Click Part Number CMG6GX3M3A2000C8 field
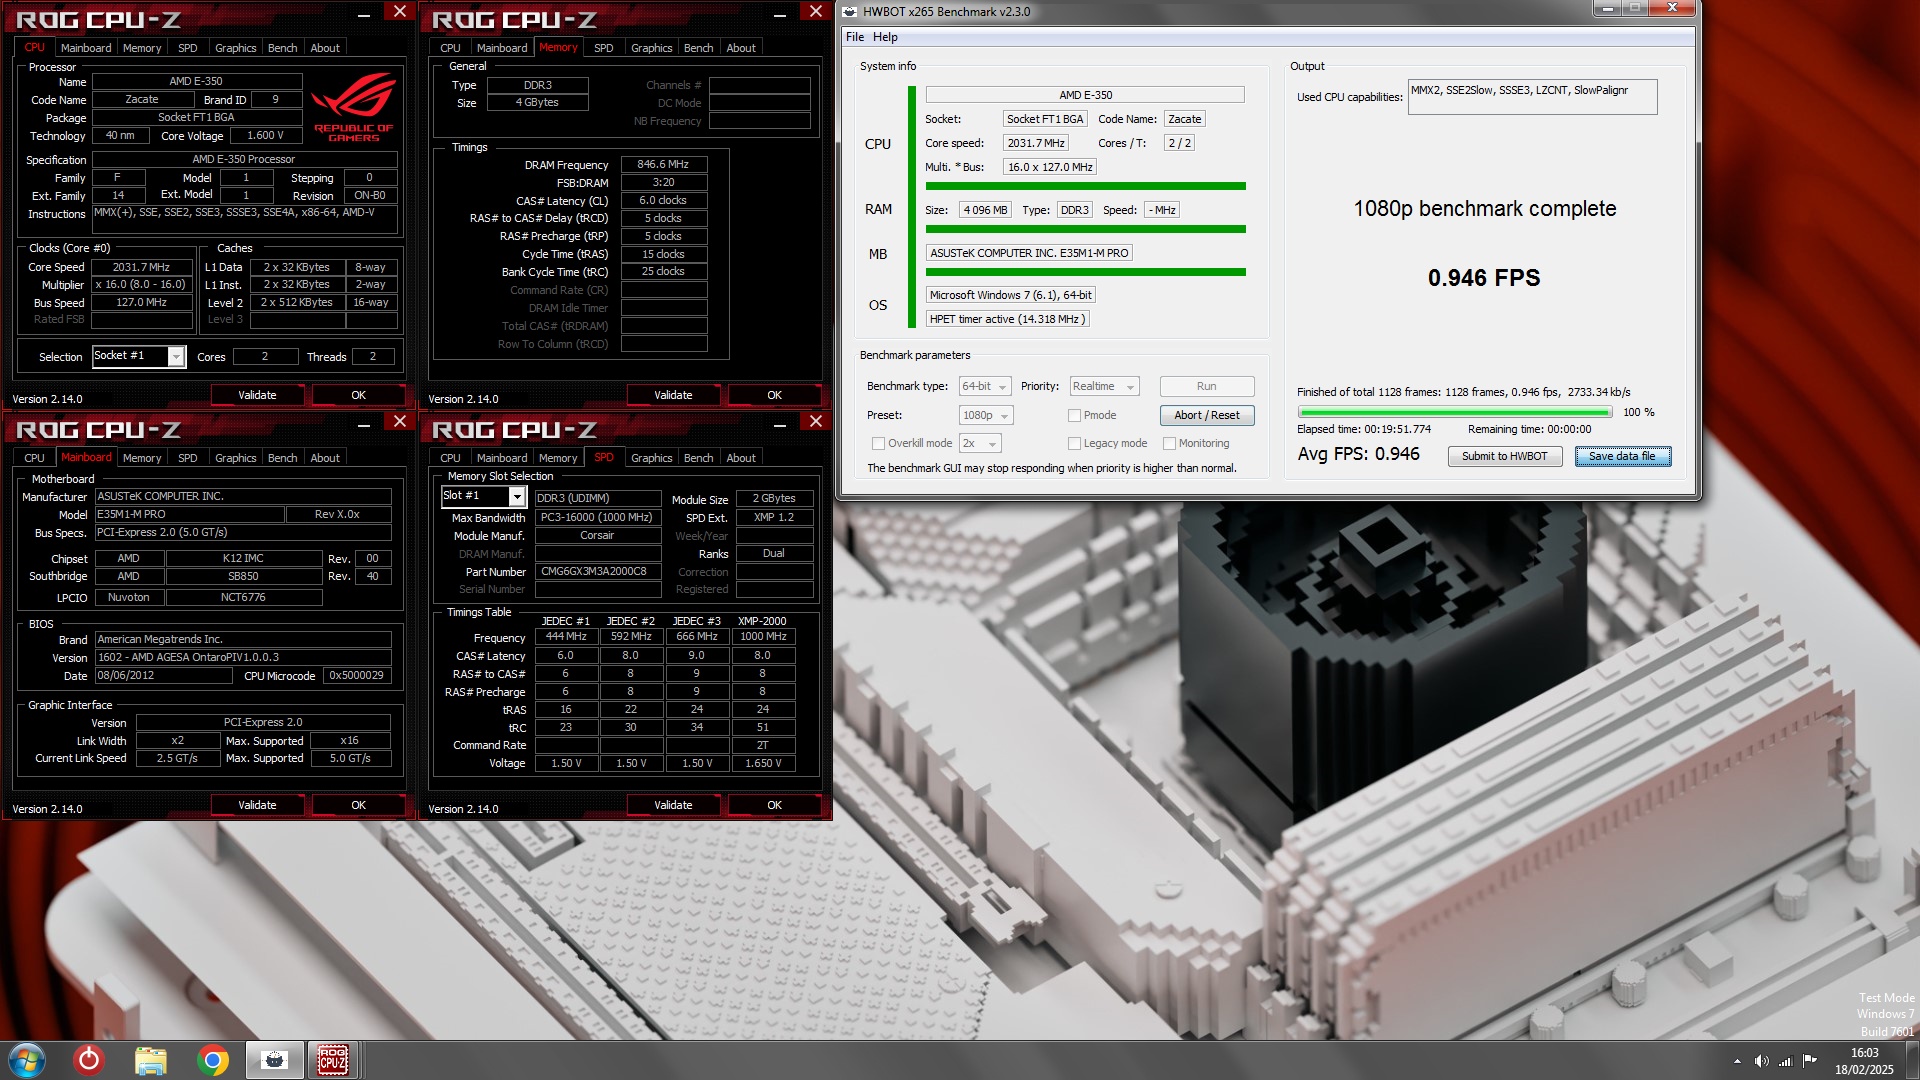 598,572
